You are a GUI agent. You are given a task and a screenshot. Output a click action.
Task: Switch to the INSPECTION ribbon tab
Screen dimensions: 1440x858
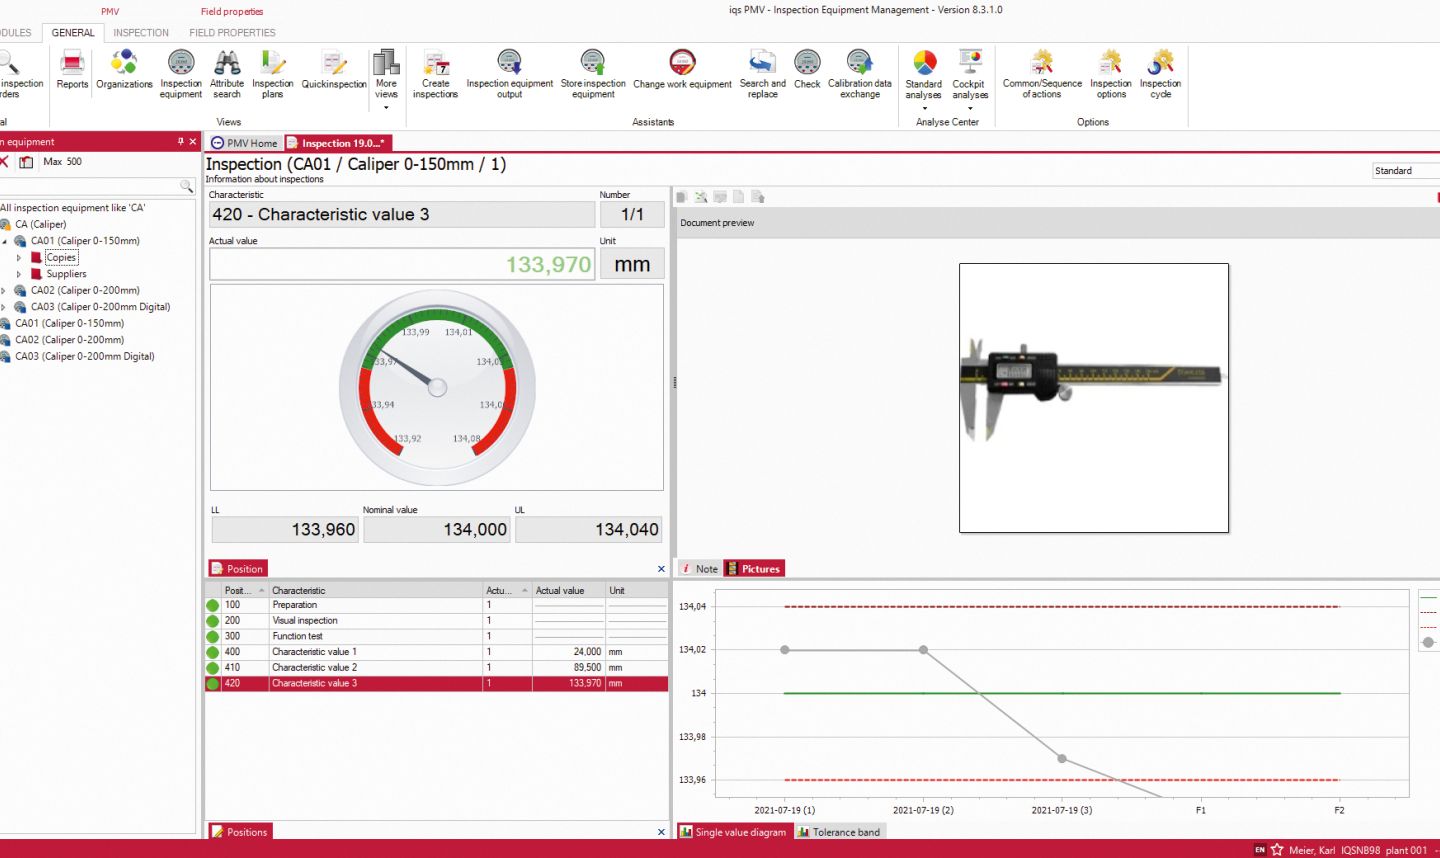[140, 32]
